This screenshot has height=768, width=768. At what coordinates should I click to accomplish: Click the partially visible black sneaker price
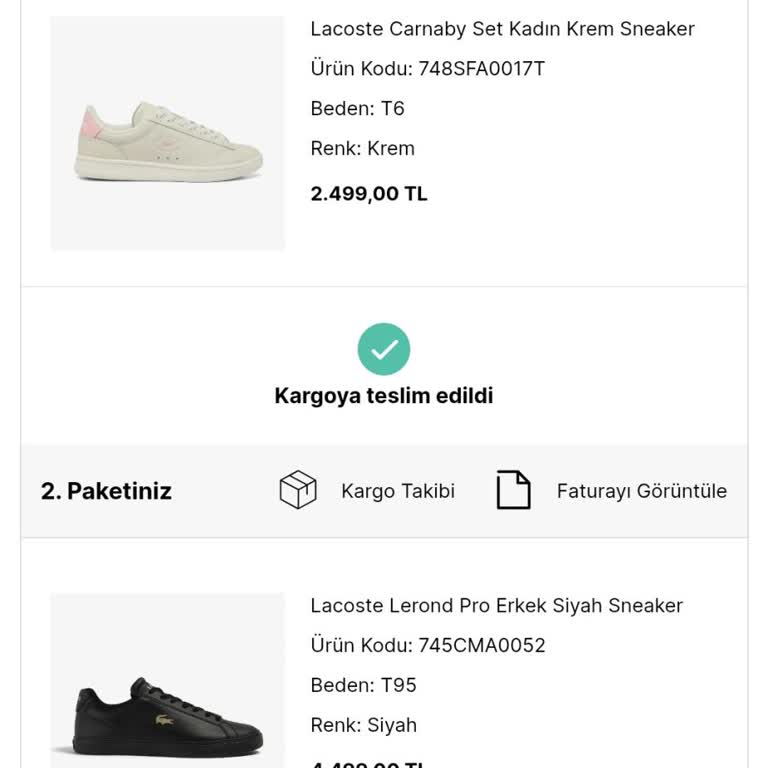point(369,764)
